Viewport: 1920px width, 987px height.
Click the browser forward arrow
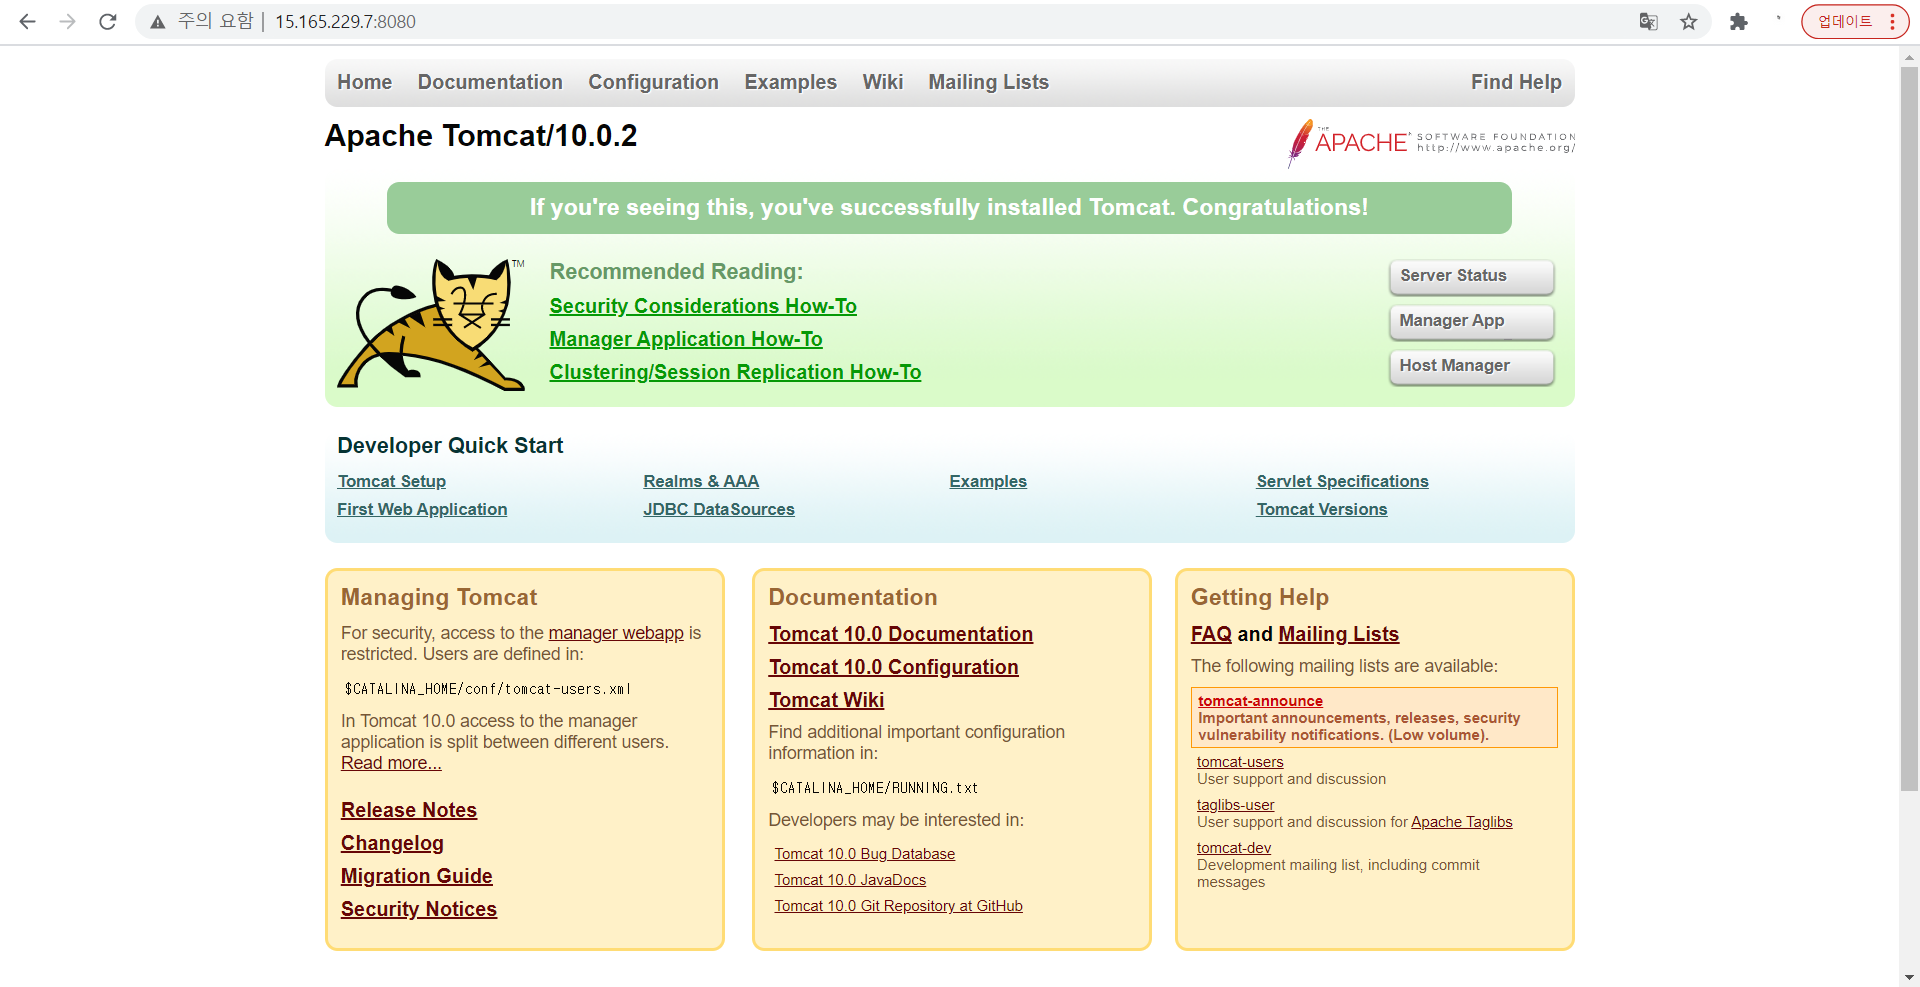click(67, 21)
